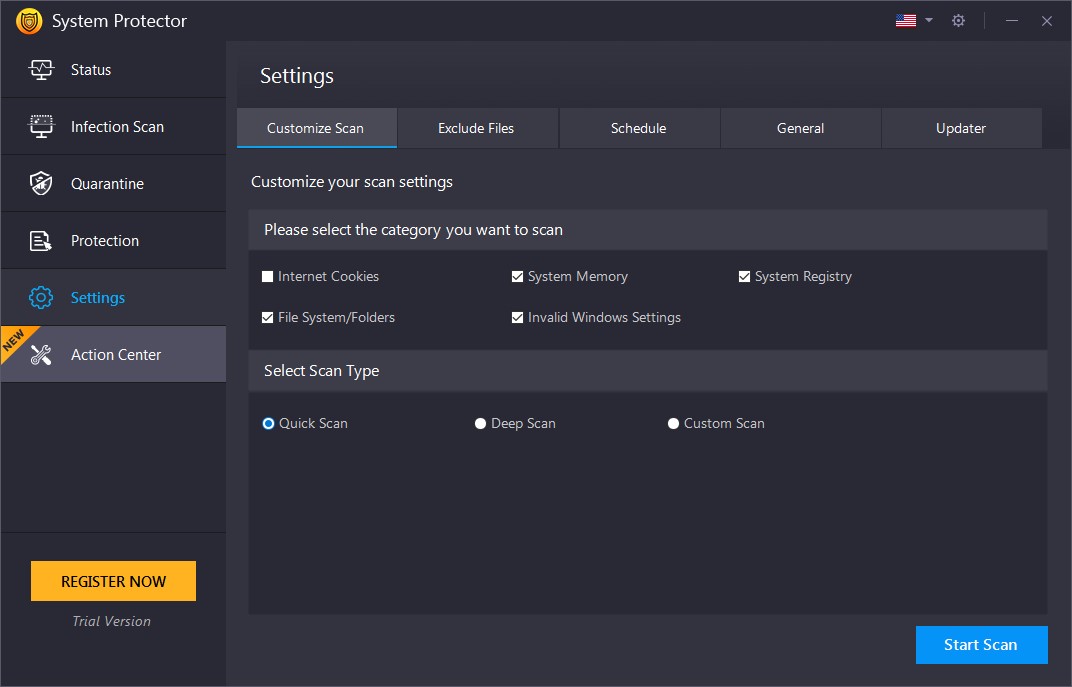1072x687 pixels.
Task: Click the System Protector shield logo
Action: click(x=28, y=20)
